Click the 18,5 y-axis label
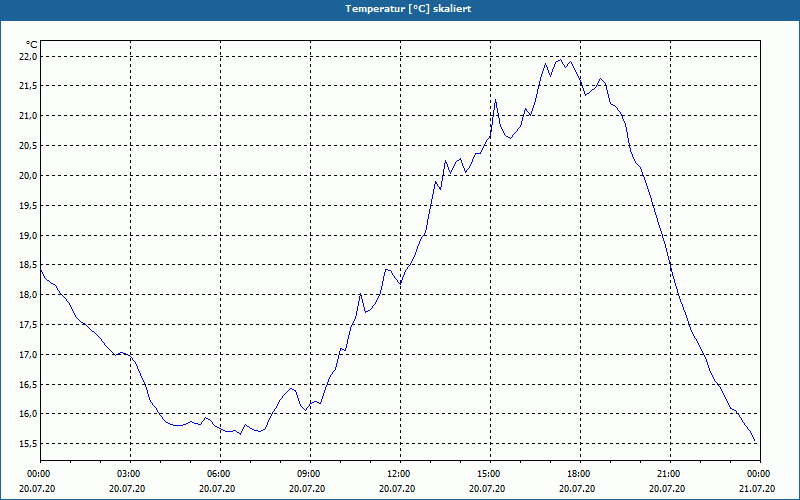Viewport: 800px width, 500px height. 28,265
